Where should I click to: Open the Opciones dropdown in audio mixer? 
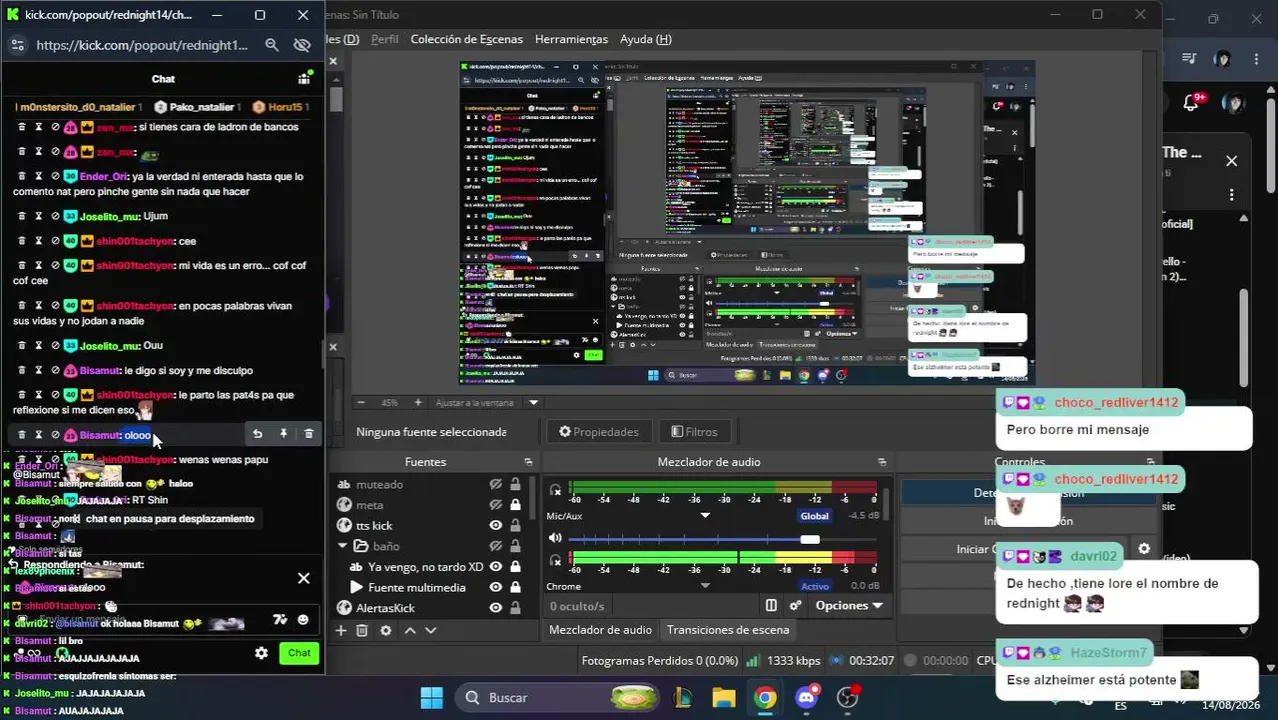(x=848, y=605)
